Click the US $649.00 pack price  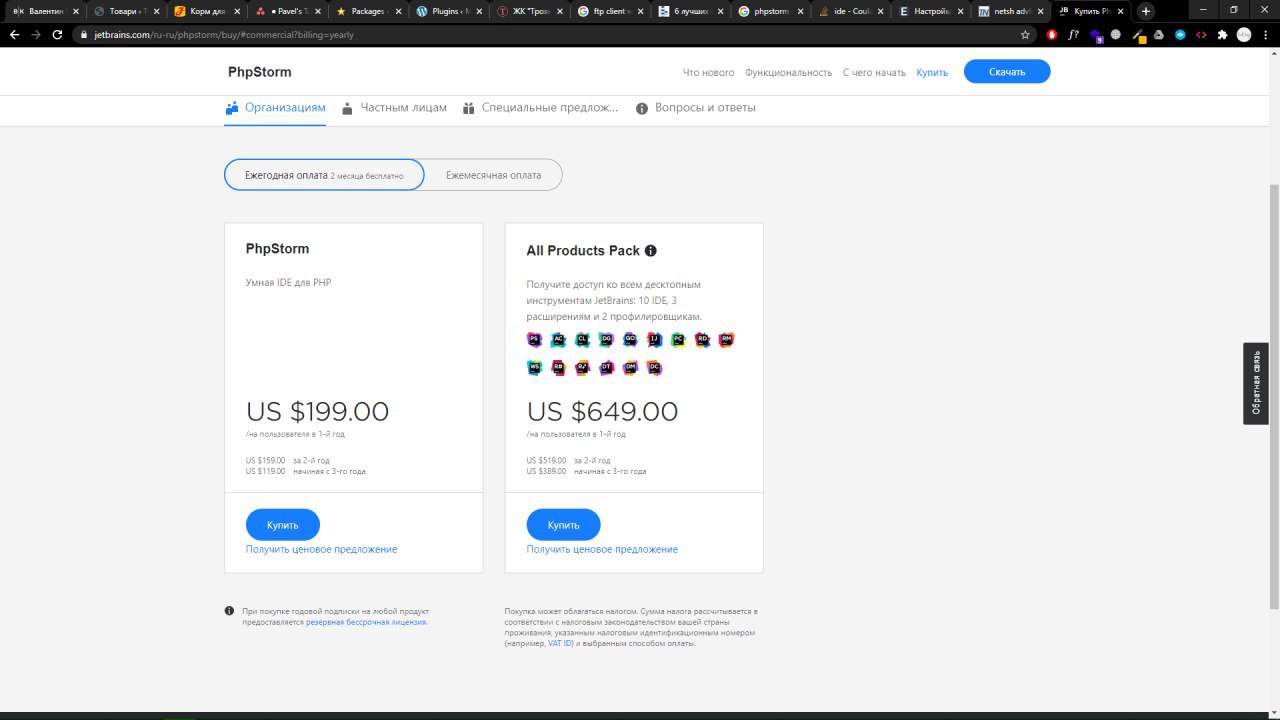point(602,411)
